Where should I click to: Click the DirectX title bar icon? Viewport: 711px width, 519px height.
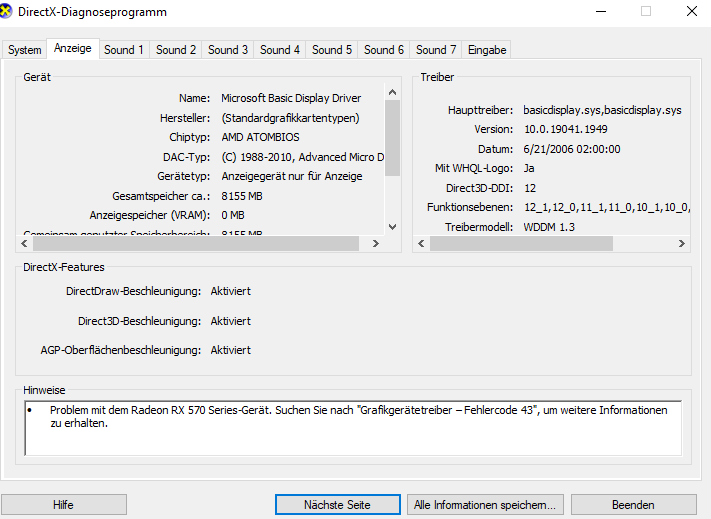[5, 11]
